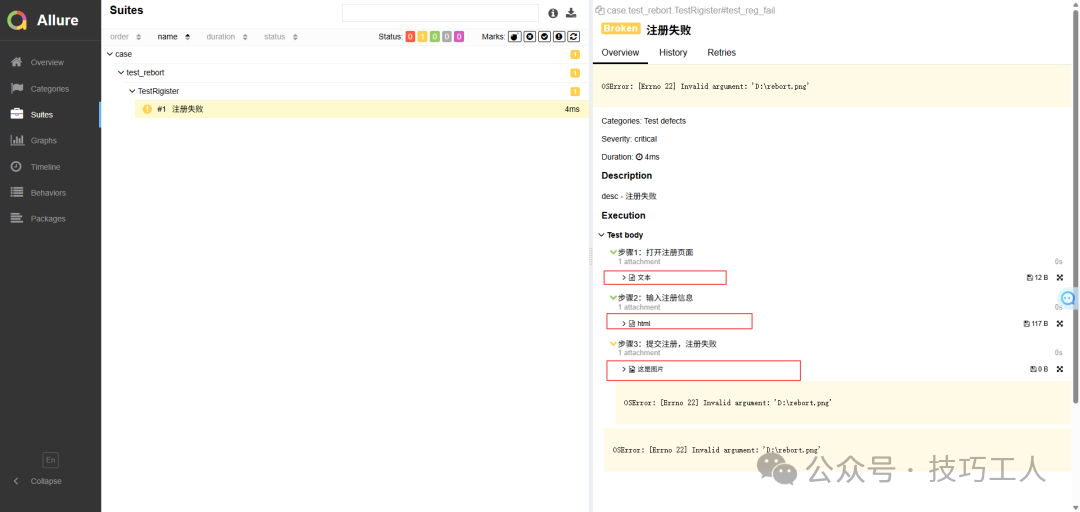
Task: Toggle the flaky bomb mark filter
Action: point(515,37)
